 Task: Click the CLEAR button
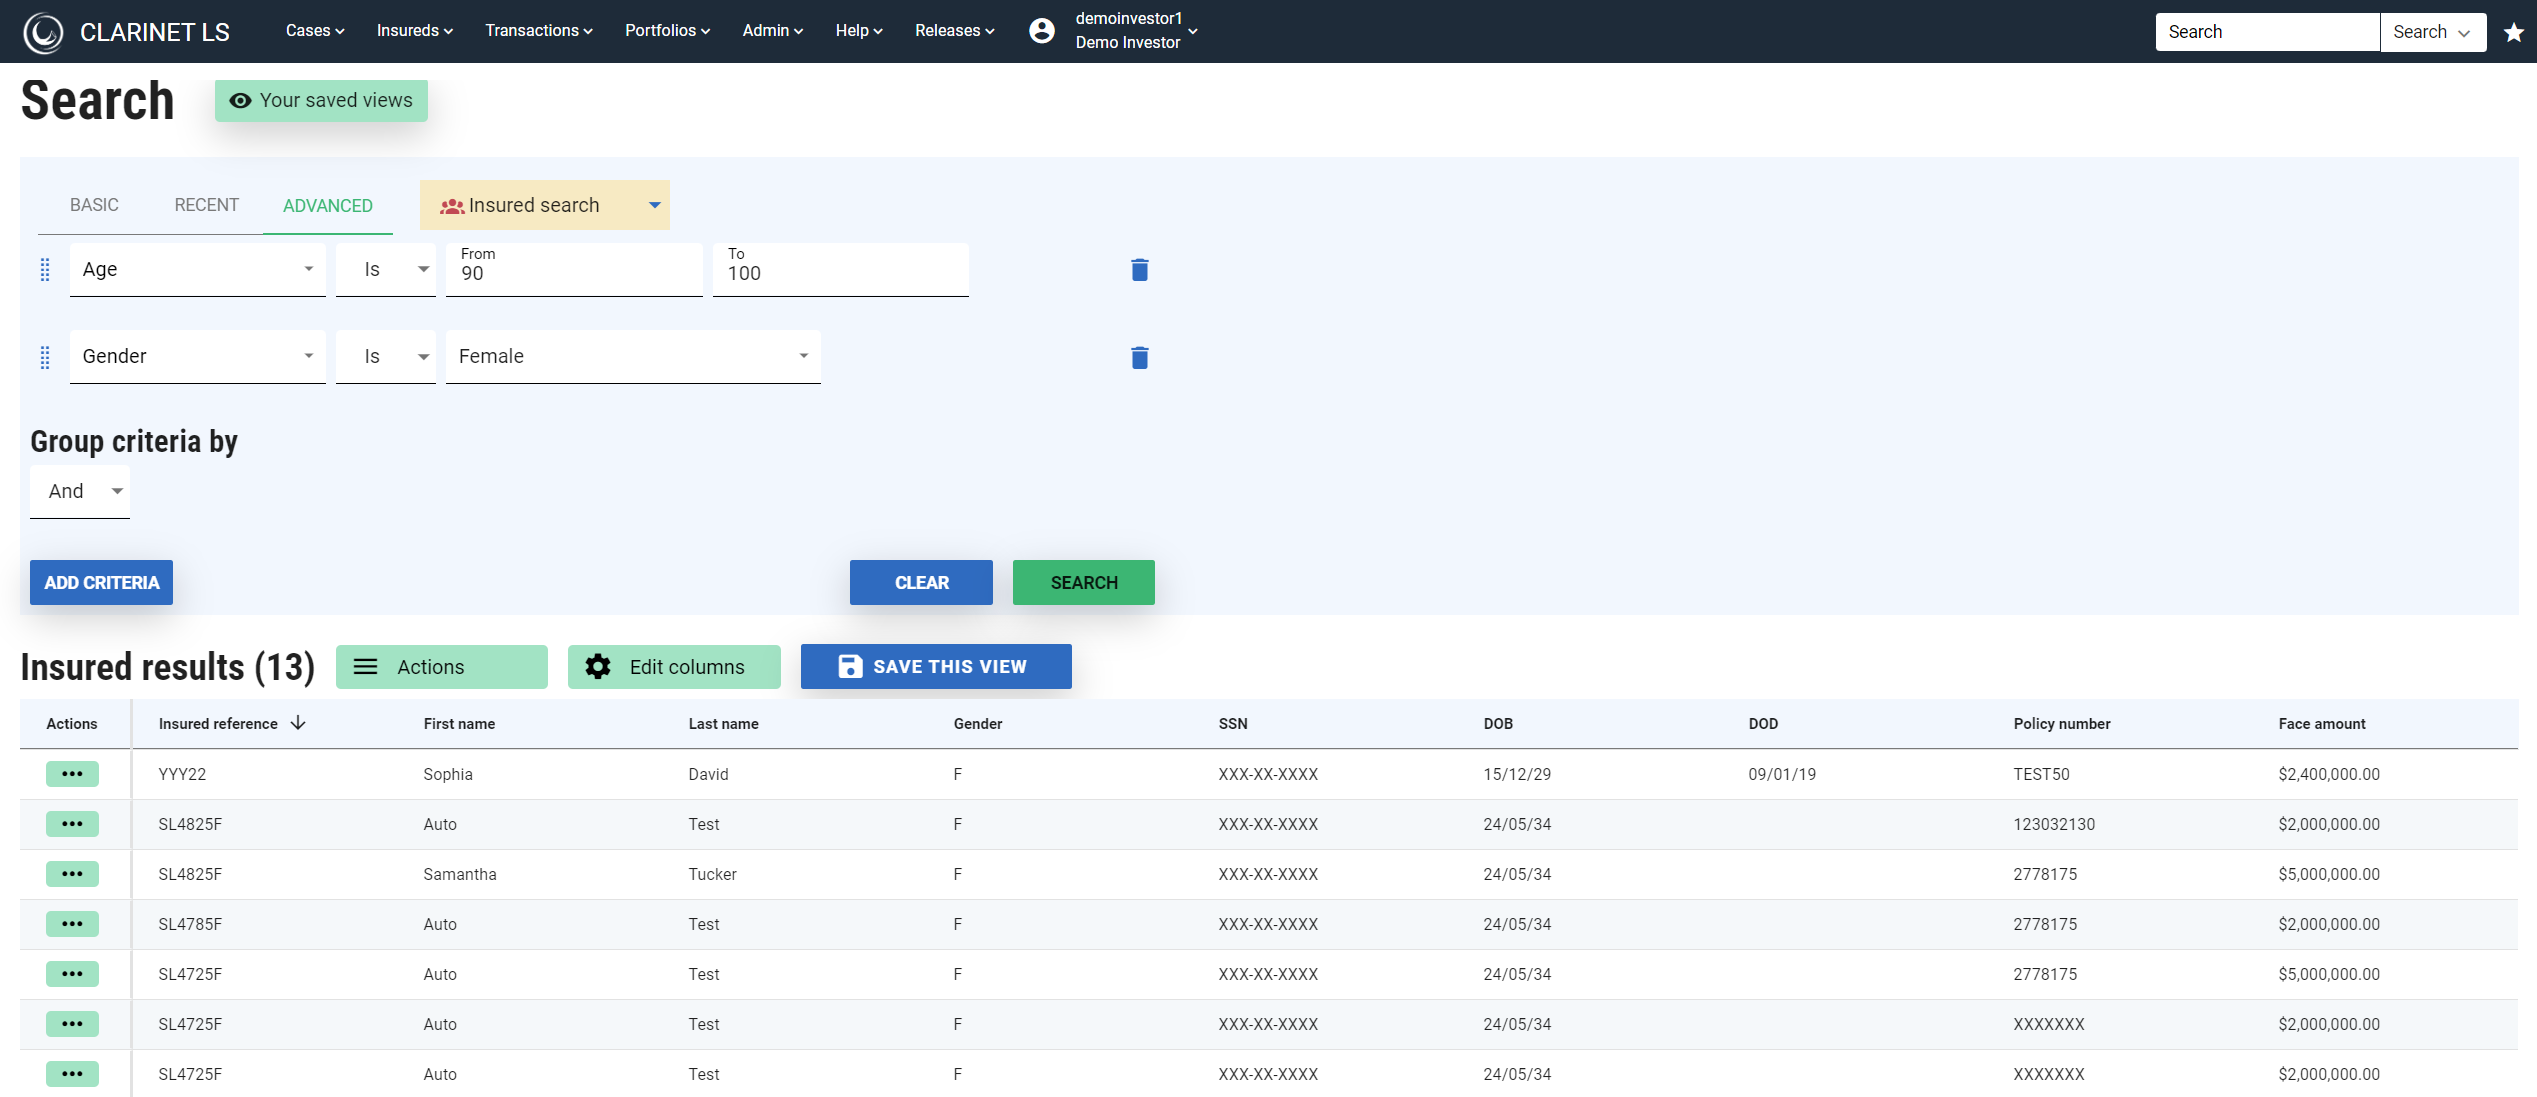[x=921, y=583]
